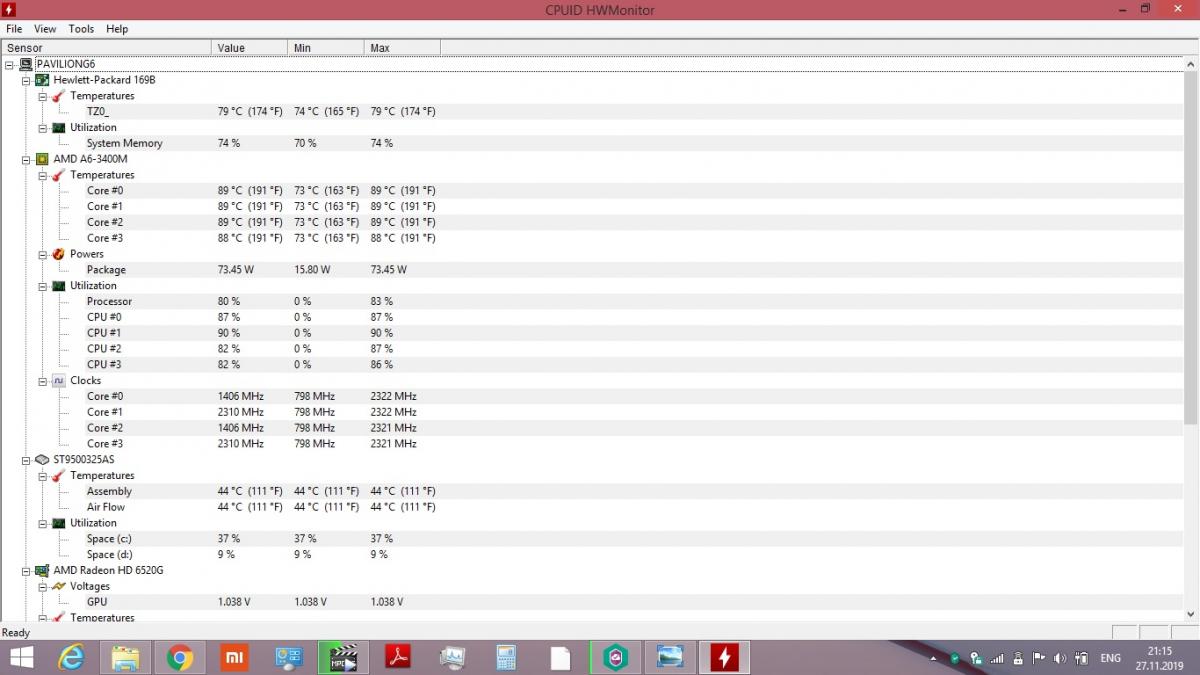The height and width of the screenshot is (675, 1200).
Task: Click the volume speaker tray icon
Action: 1060,658
